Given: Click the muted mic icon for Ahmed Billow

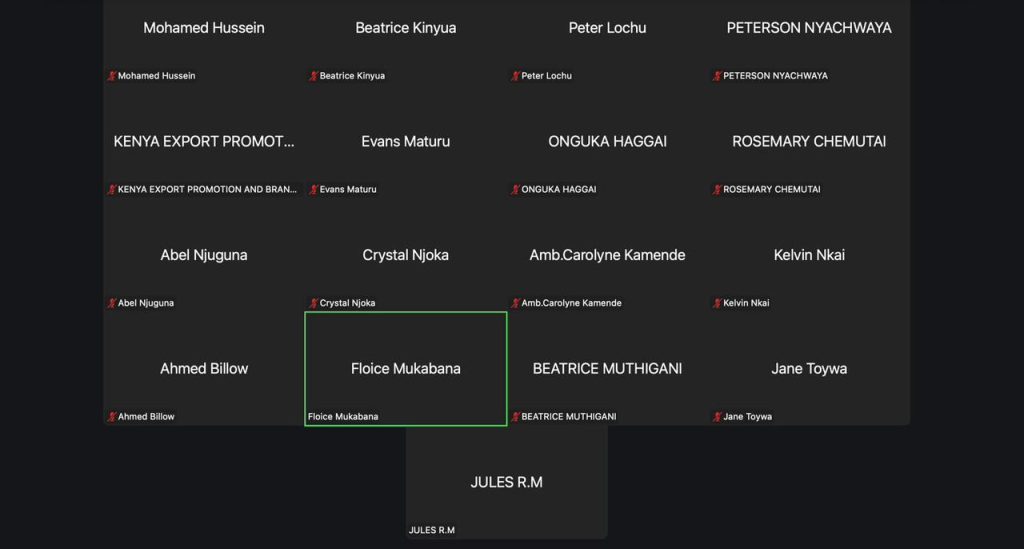Looking at the screenshot, I should [x=112, y=417].
